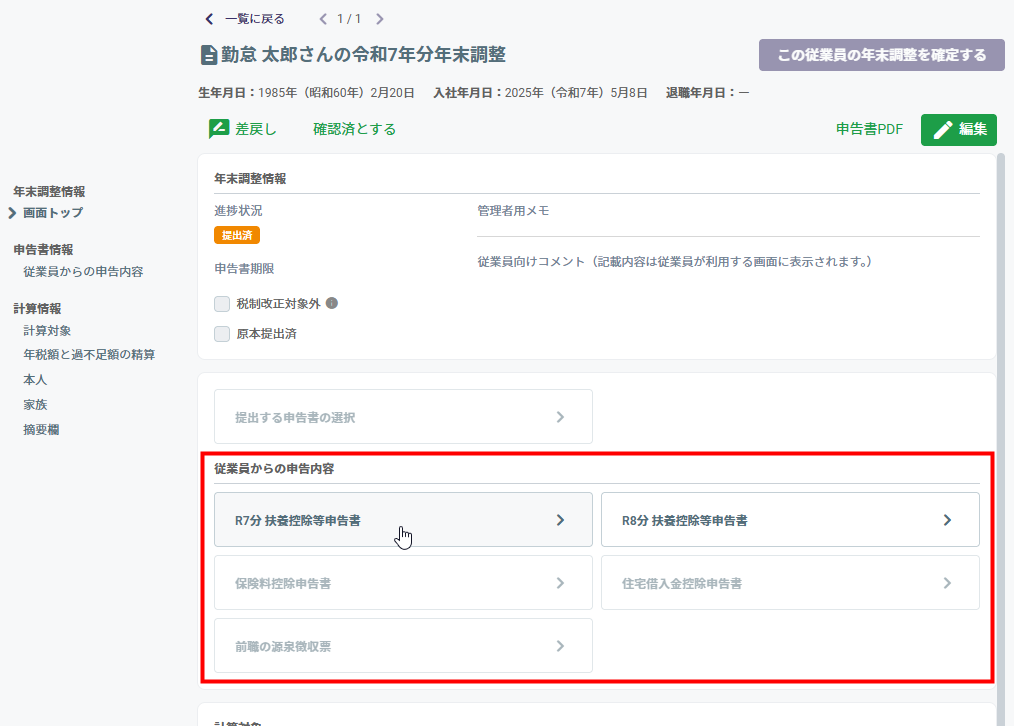
Task: Go to next employee record arrow
Action: 380,19
